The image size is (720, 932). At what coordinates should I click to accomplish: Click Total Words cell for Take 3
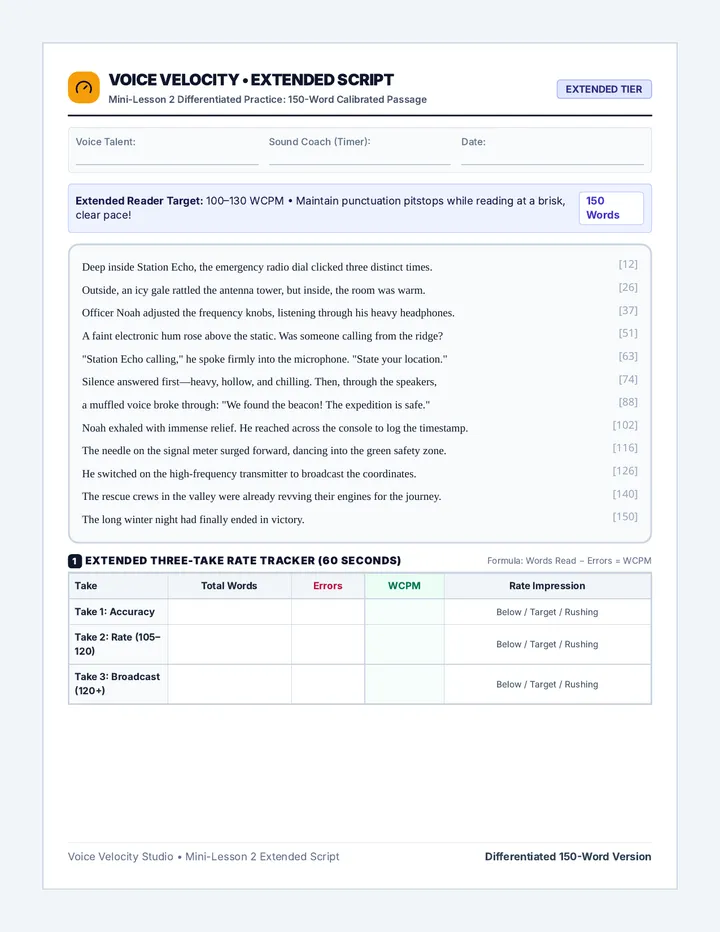coord(229,684)
